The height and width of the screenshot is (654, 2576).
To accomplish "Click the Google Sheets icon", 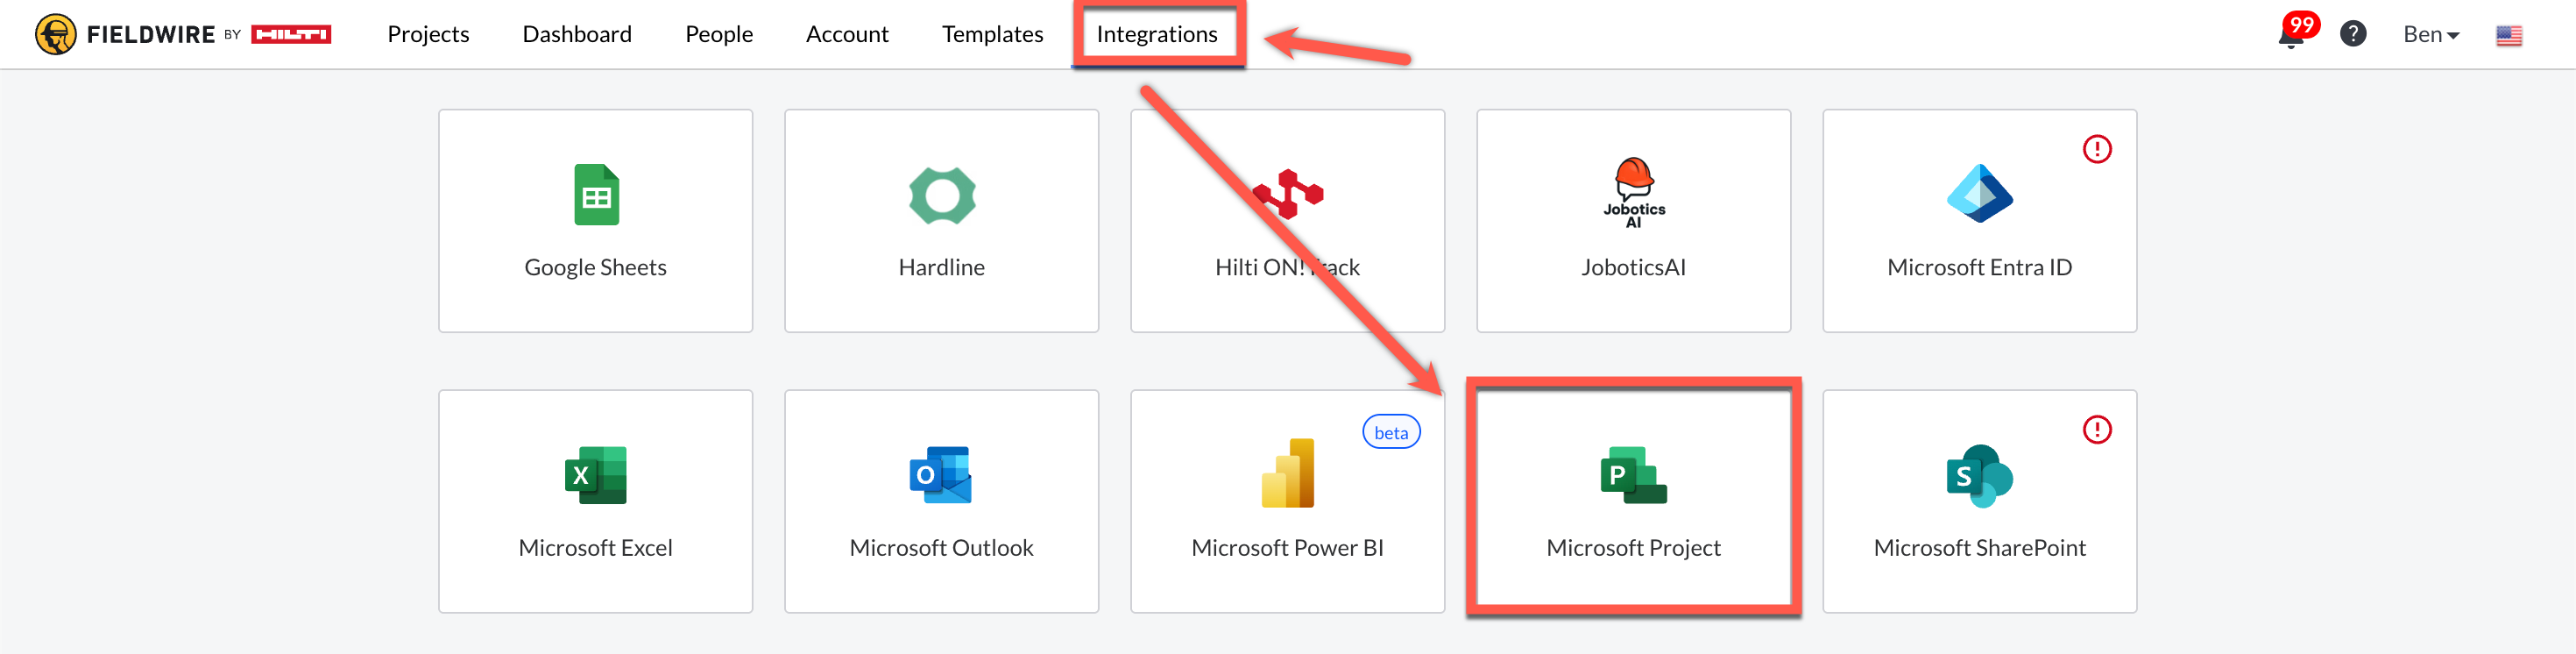I will pyautogui.click(x=596, y=194).
